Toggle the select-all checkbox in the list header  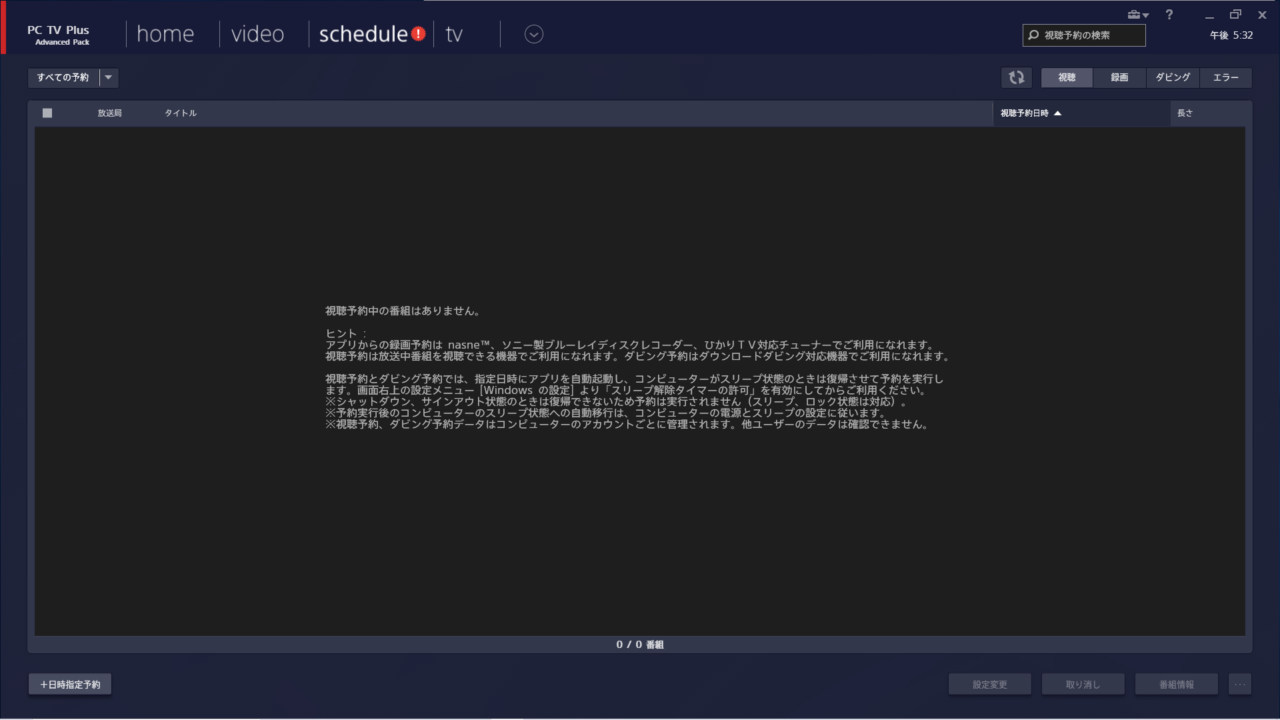pos(47,113)
